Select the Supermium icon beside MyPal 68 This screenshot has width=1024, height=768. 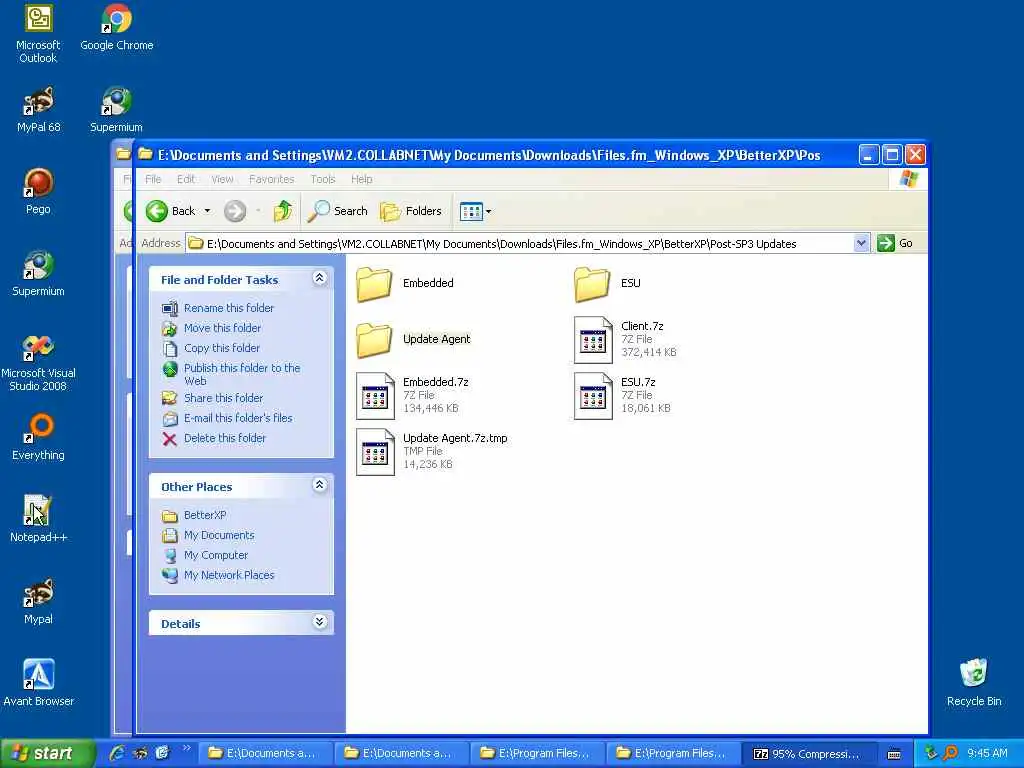tap(116, 109)
